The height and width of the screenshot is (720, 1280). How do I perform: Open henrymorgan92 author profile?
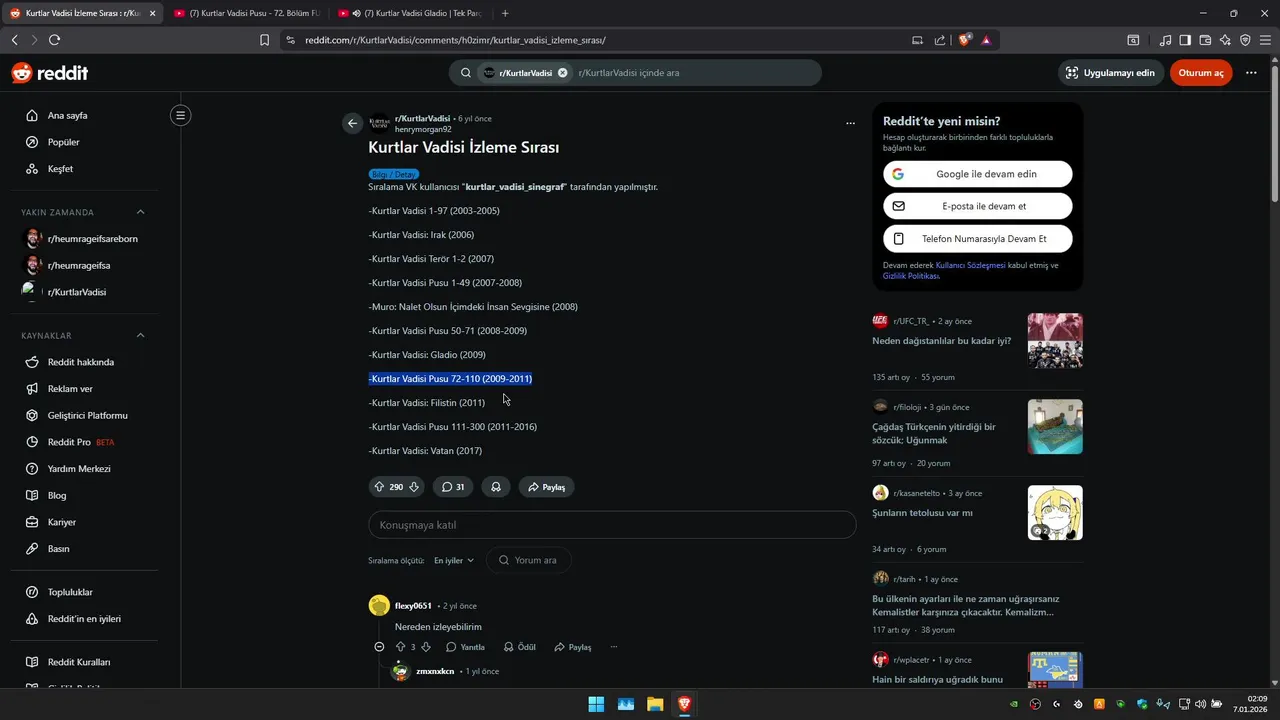pyautogui.click(x=423, y=129)
